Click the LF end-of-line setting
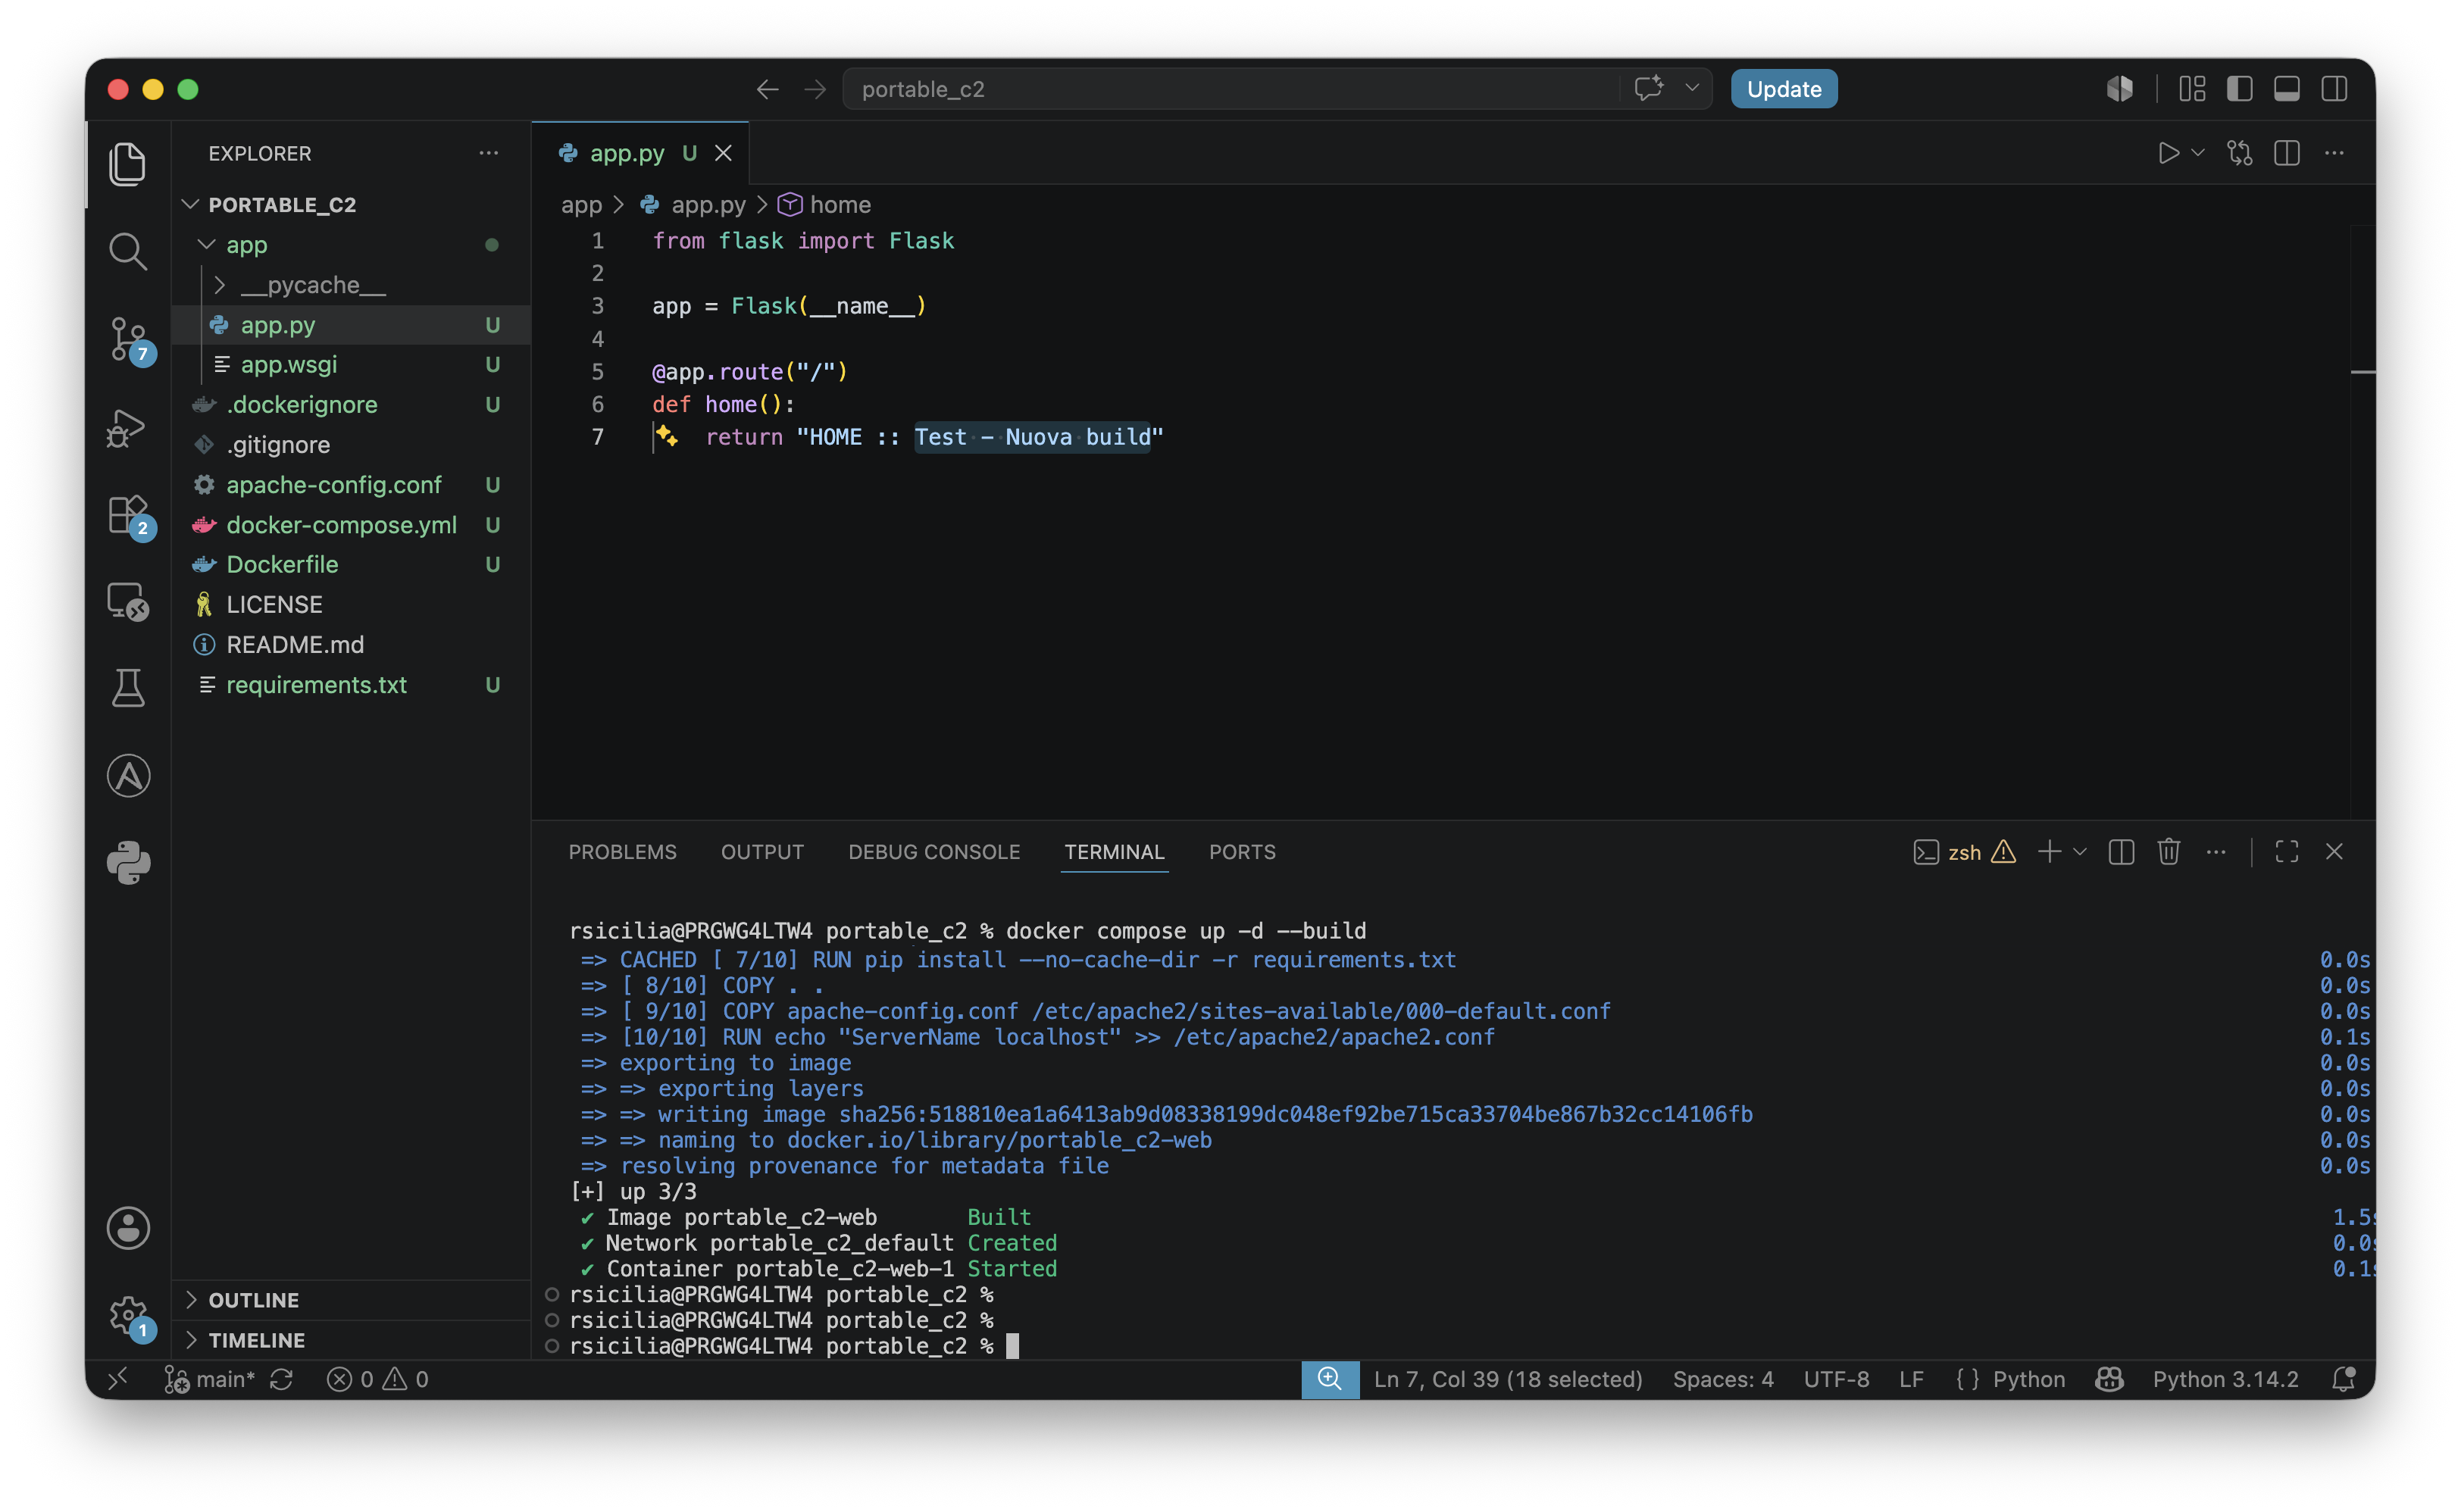This screenshot has height=1512, width=2461. 1910,1379
